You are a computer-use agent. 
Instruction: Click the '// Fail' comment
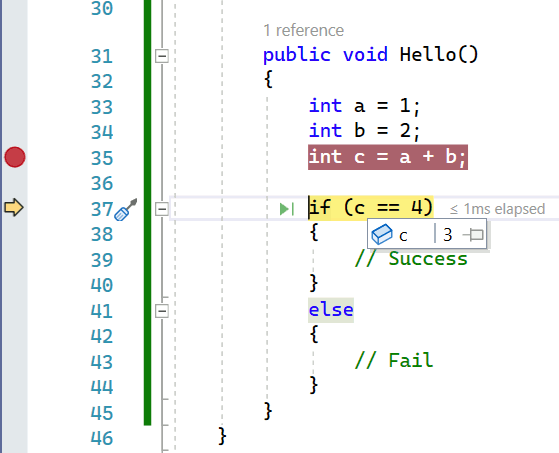[394, 360]
